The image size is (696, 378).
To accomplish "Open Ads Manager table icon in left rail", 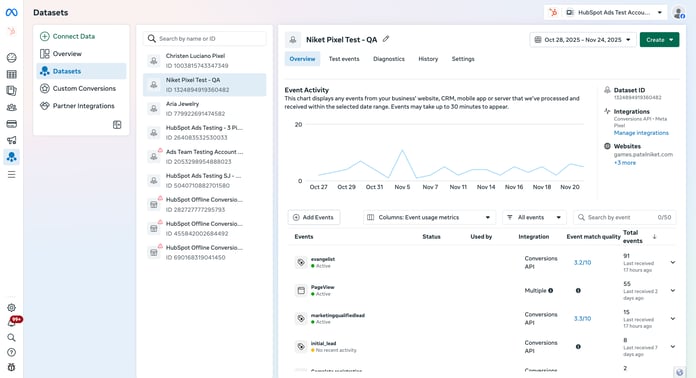I will [12, 74].
